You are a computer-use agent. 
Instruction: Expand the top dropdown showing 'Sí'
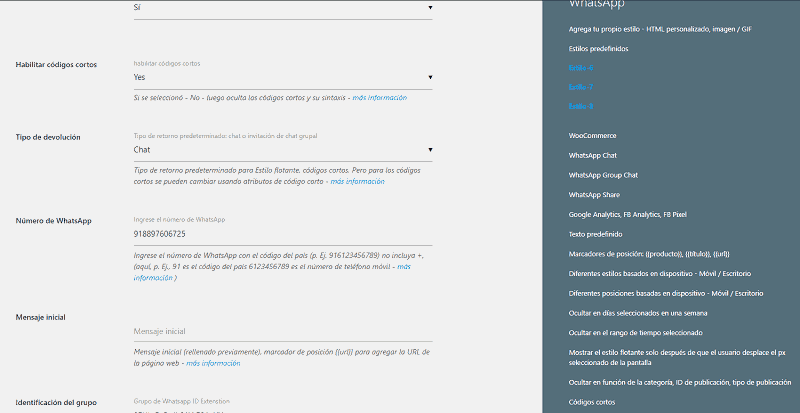point(283,9)
